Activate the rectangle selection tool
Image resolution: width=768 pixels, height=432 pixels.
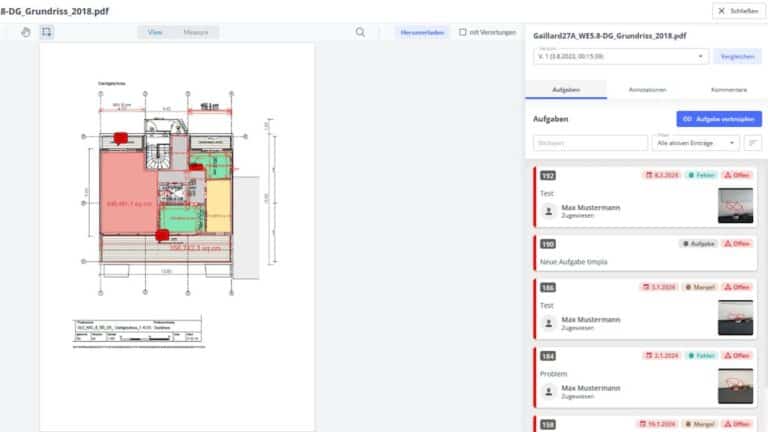(46, 32)
